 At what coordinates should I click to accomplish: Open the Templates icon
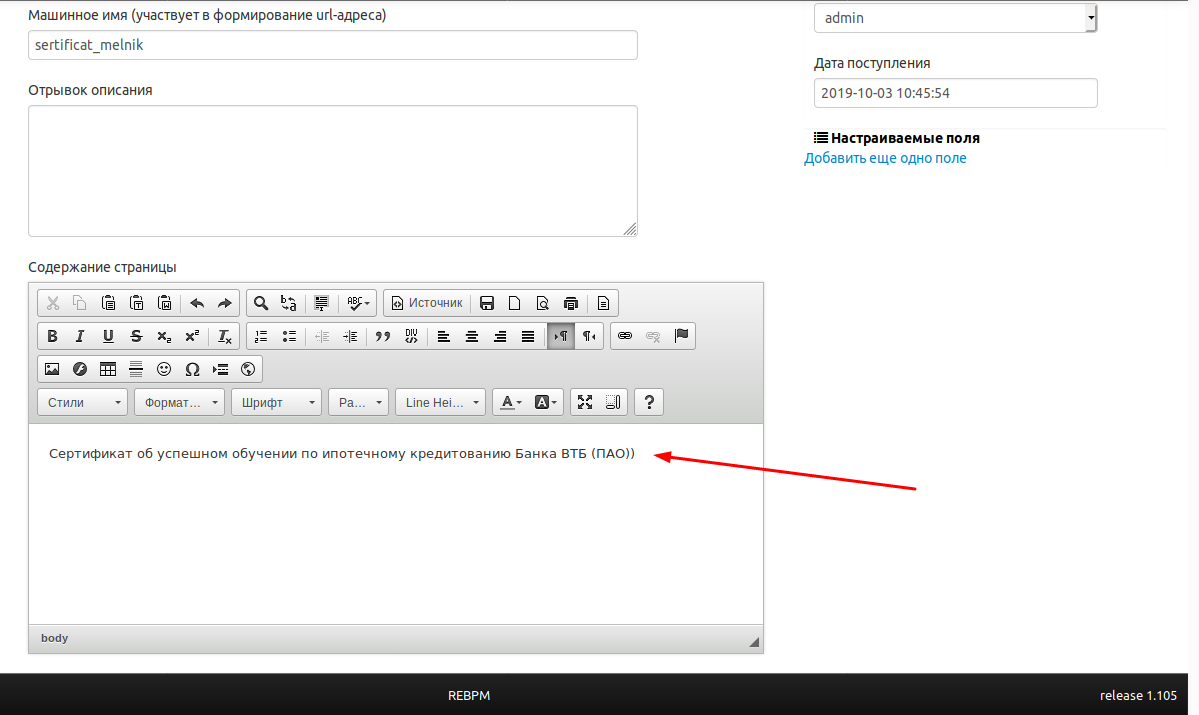coord(603,303)
